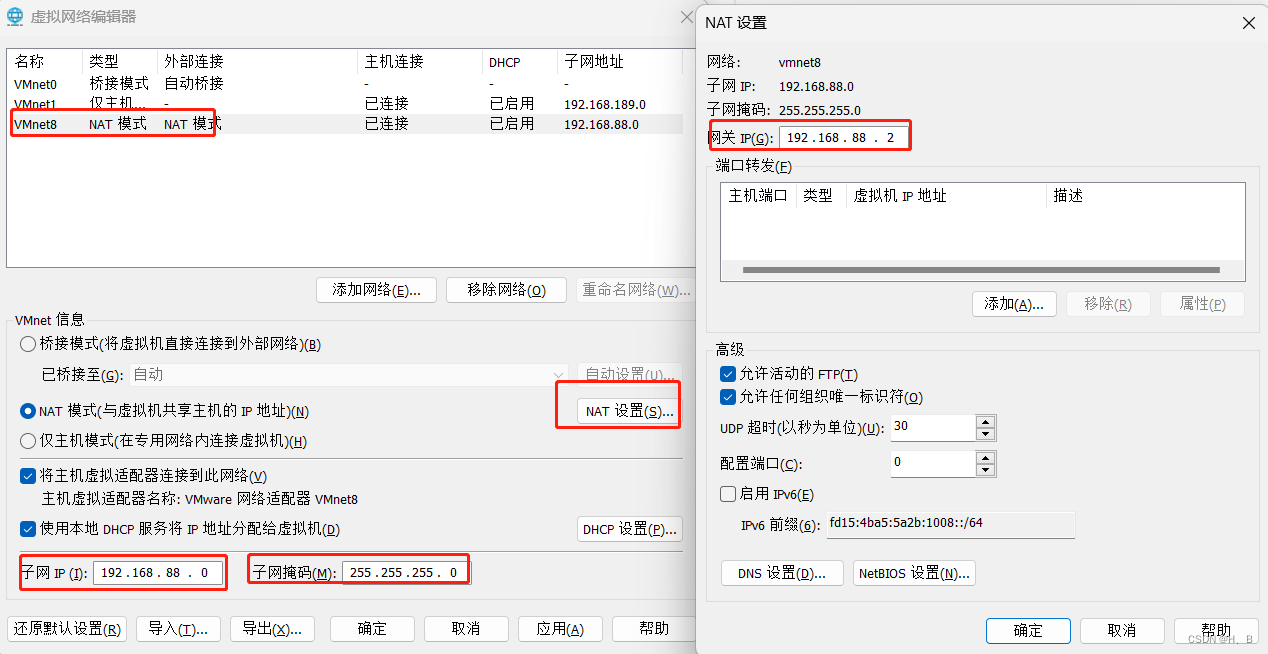Click 应用 button

pyautogui.click(x=560, y=629)
